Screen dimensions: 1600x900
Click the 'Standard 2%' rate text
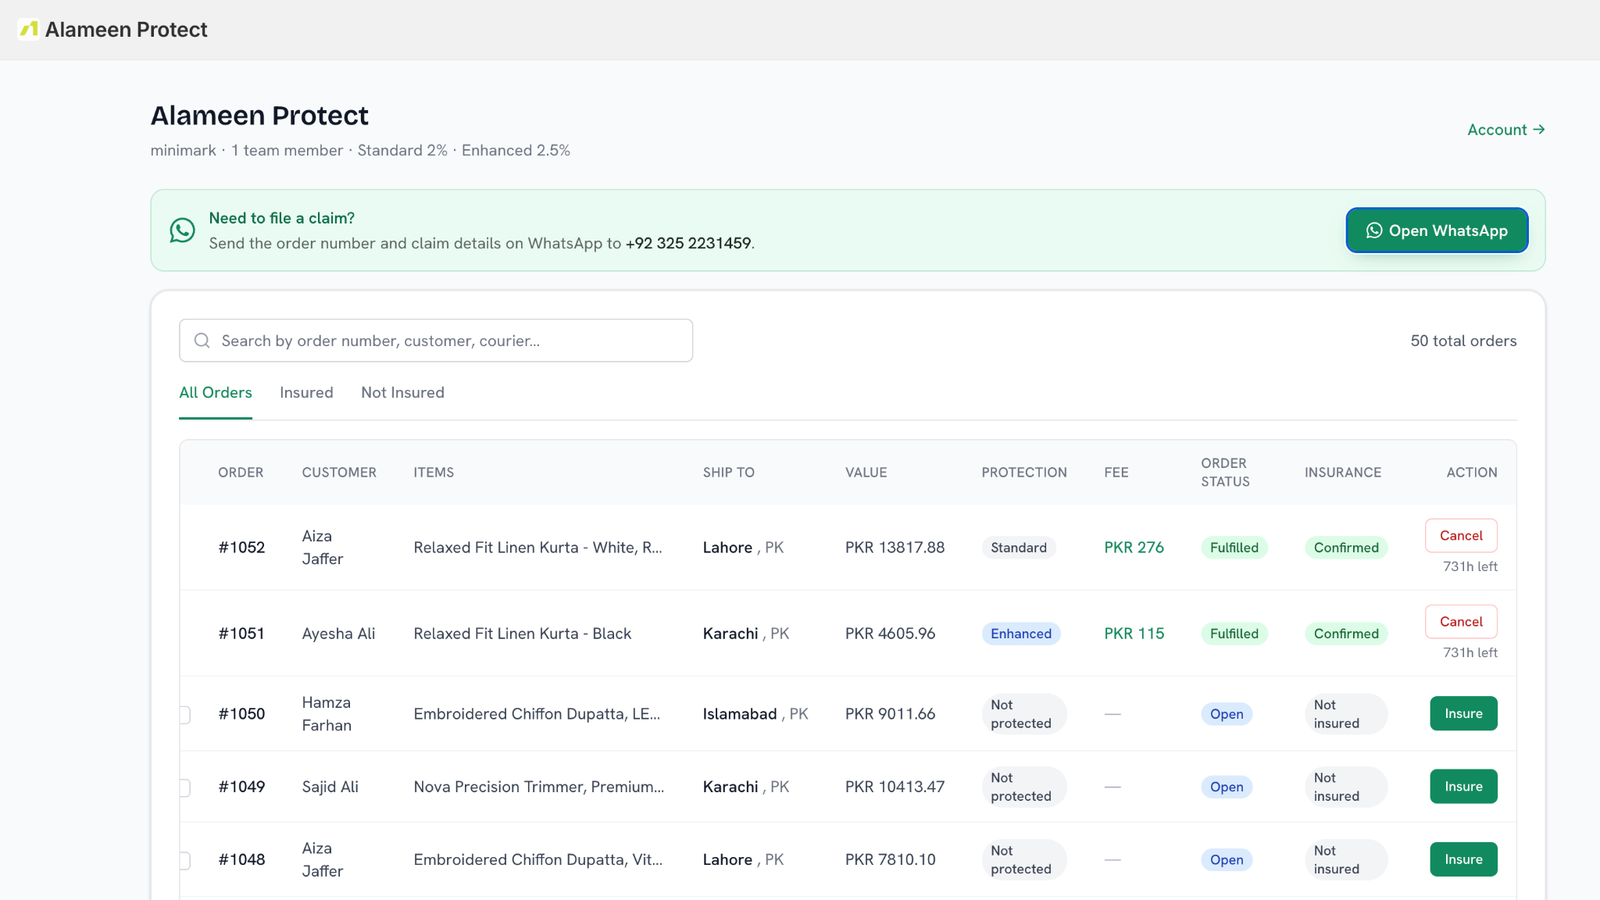pyautogui.click(x=402, y=150)
